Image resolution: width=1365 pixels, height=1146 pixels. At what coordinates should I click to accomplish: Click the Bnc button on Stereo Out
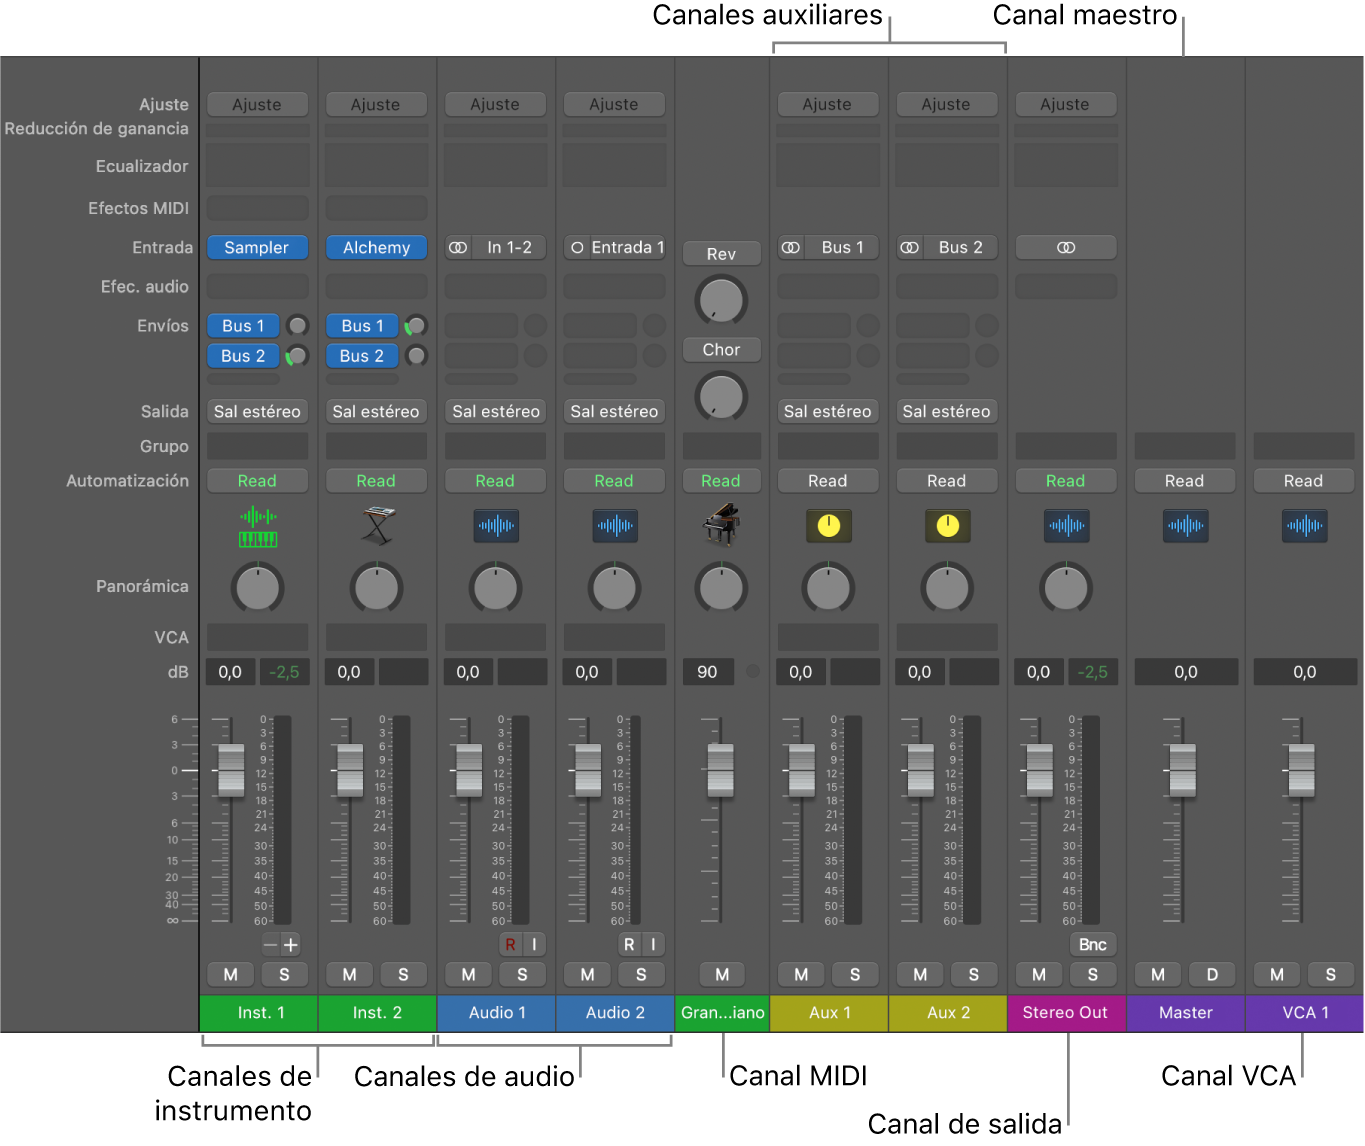tap(1092, 945)
